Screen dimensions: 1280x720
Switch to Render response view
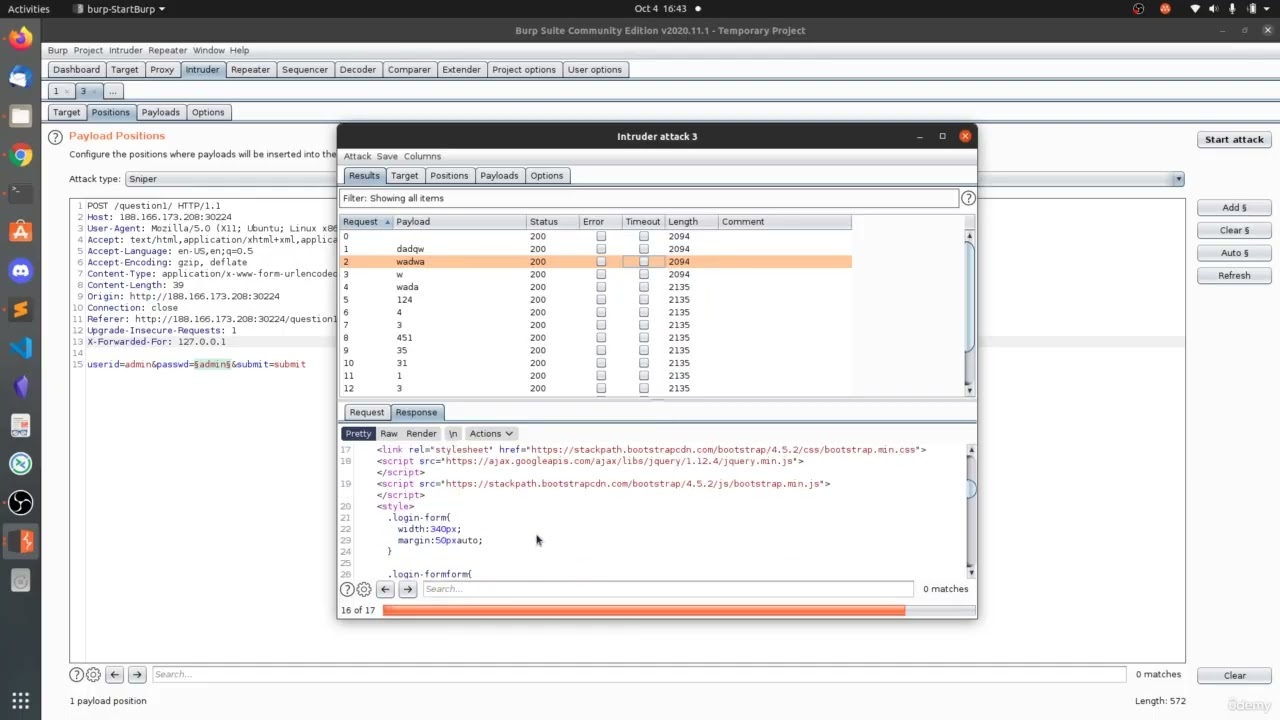point(421,434)
